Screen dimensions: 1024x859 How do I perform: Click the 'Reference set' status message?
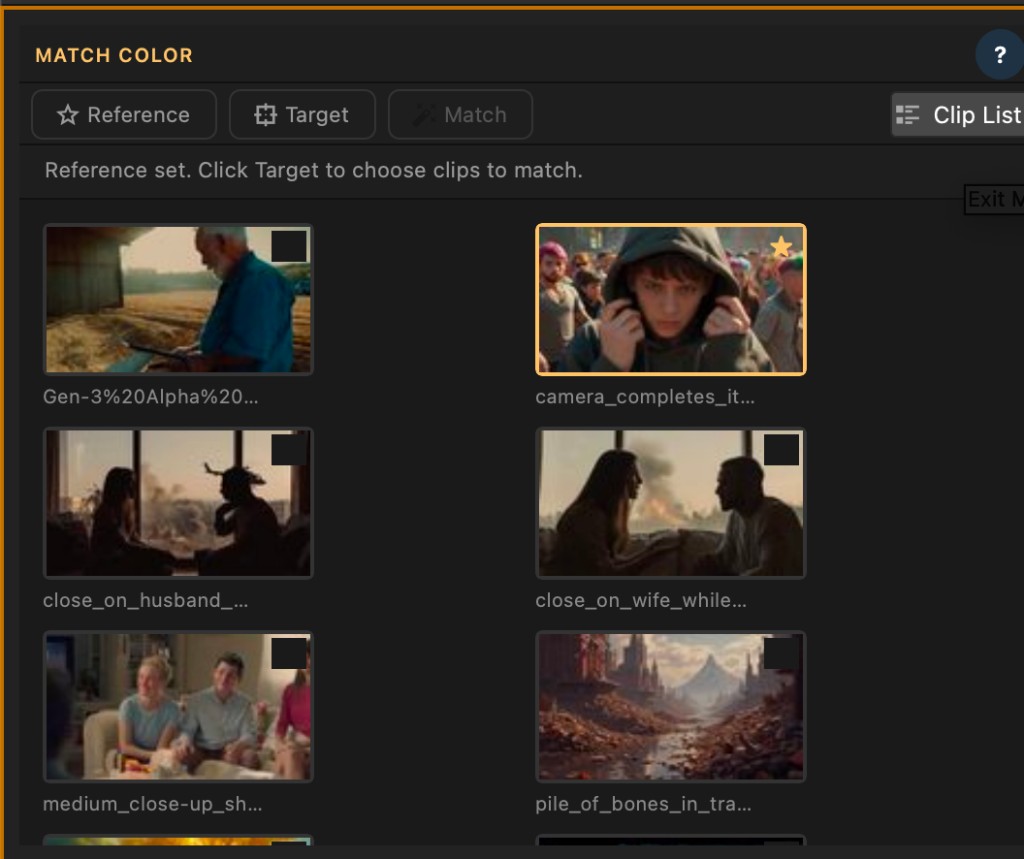click(313, 170)
